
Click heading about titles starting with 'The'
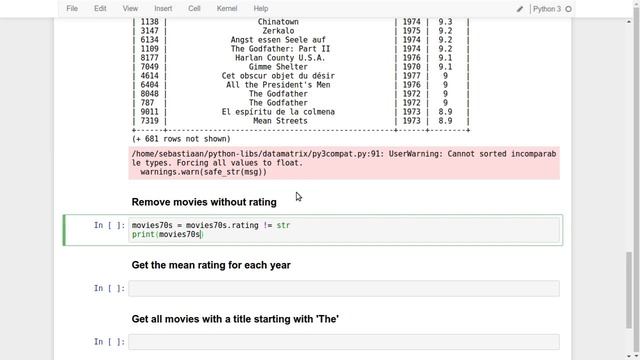pyautogui.click(x=235, y=319)
